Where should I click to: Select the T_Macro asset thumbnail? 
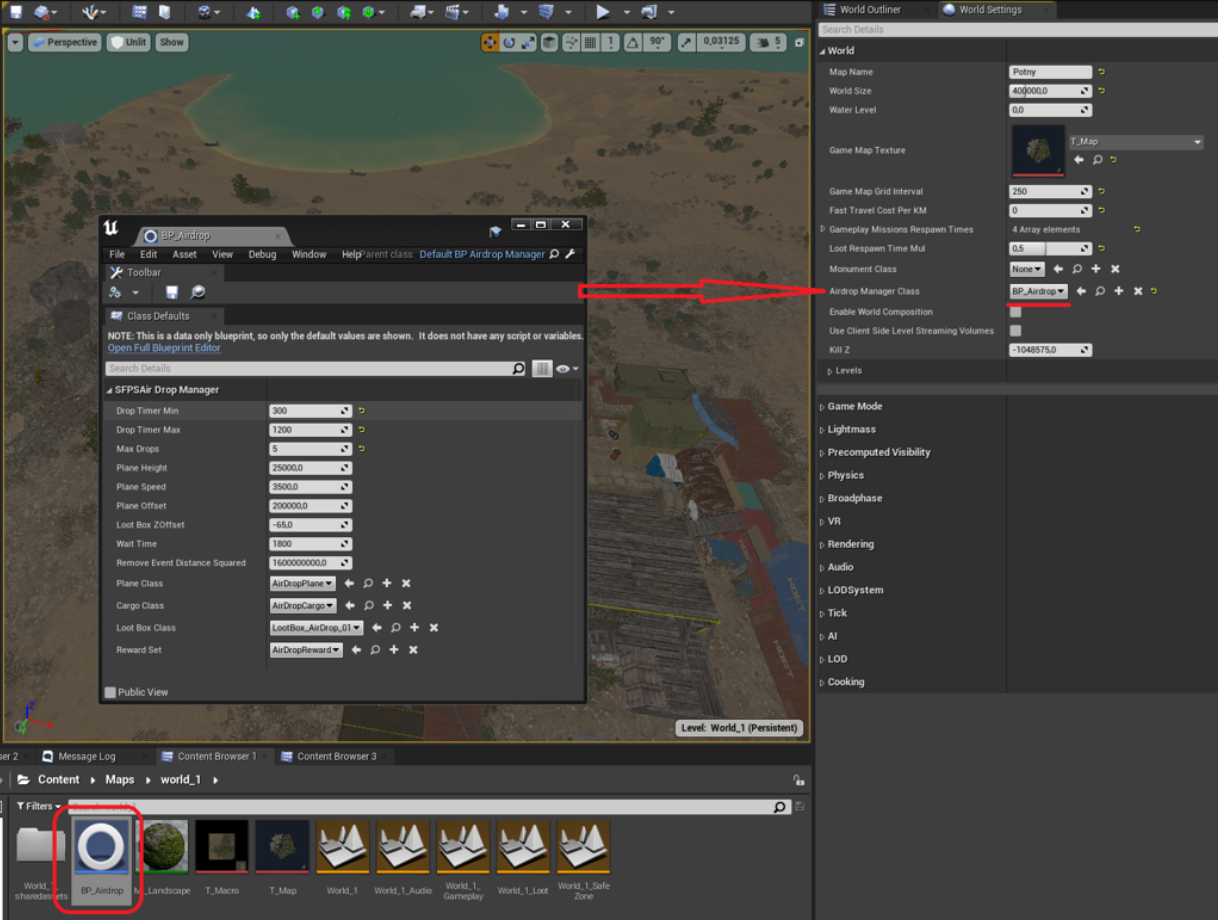coord(222,848)
